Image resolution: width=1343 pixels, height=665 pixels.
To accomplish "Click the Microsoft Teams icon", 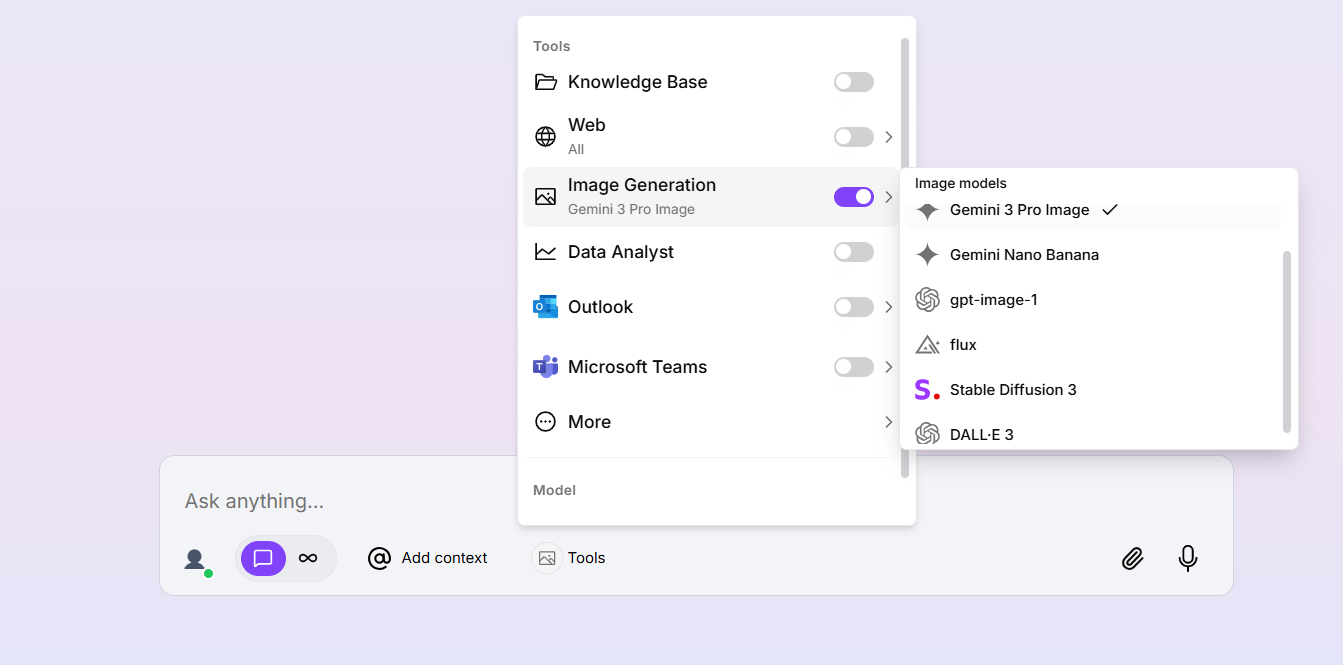I will click(545, 366).
